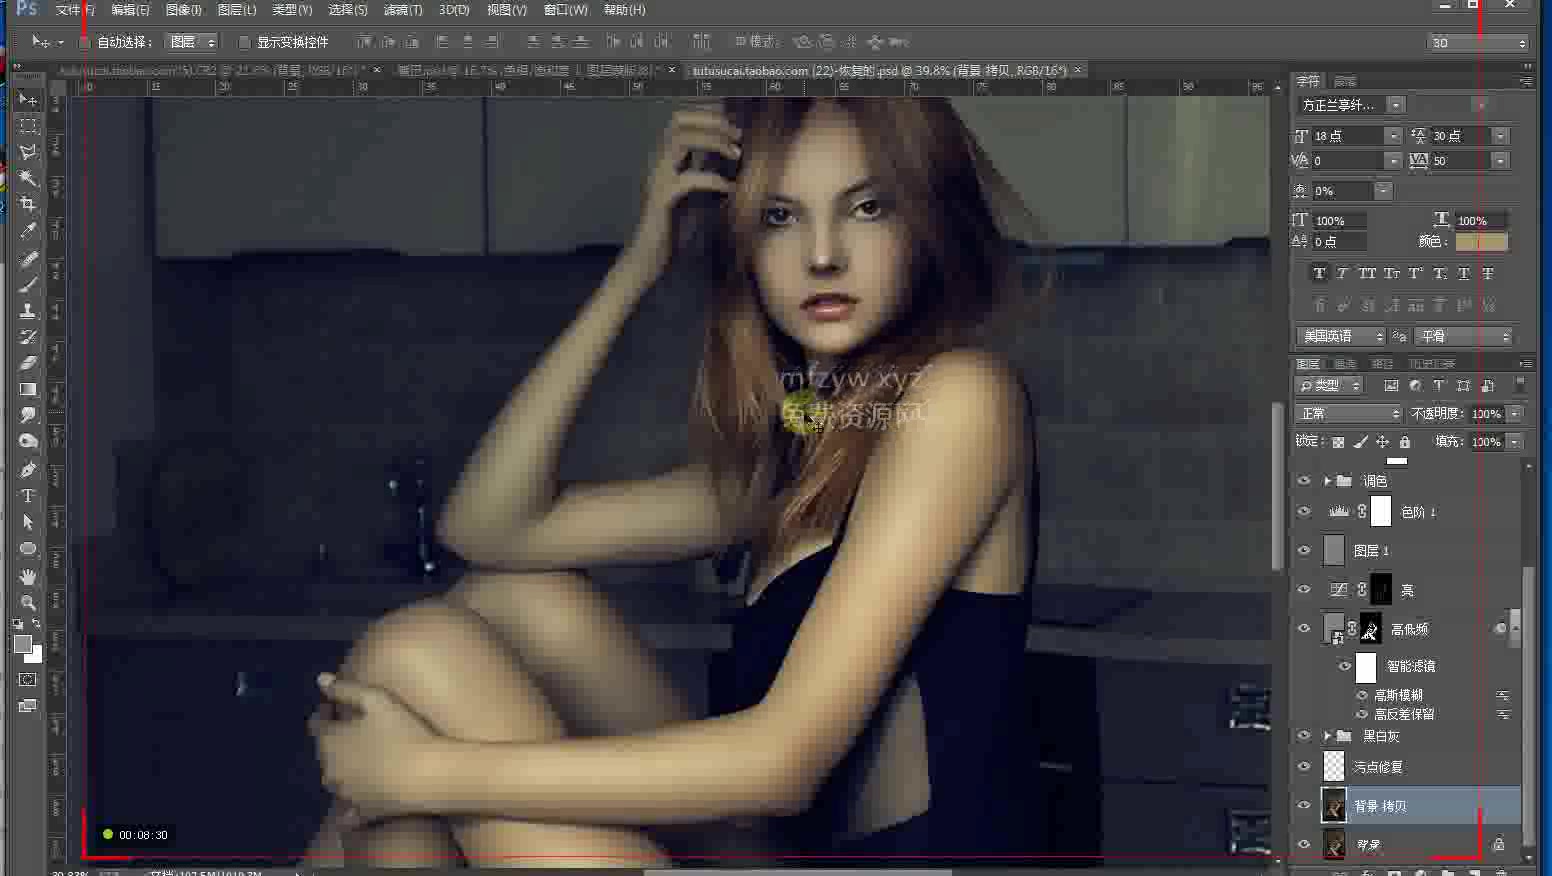This screenshot has height=876, width=1552.
Task: Open the 美国英语 language dropdown
Action: click(x=1341, y=336)
